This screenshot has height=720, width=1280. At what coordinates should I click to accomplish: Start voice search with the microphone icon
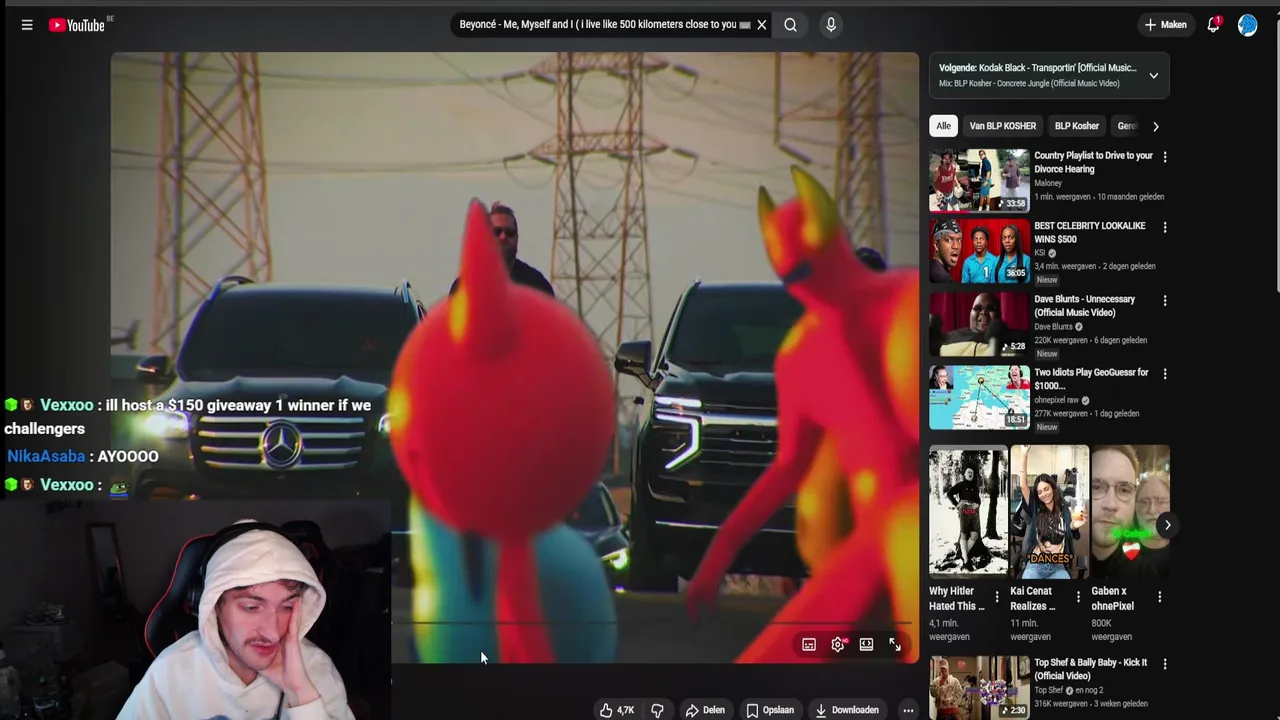click(x=830, y=25)
